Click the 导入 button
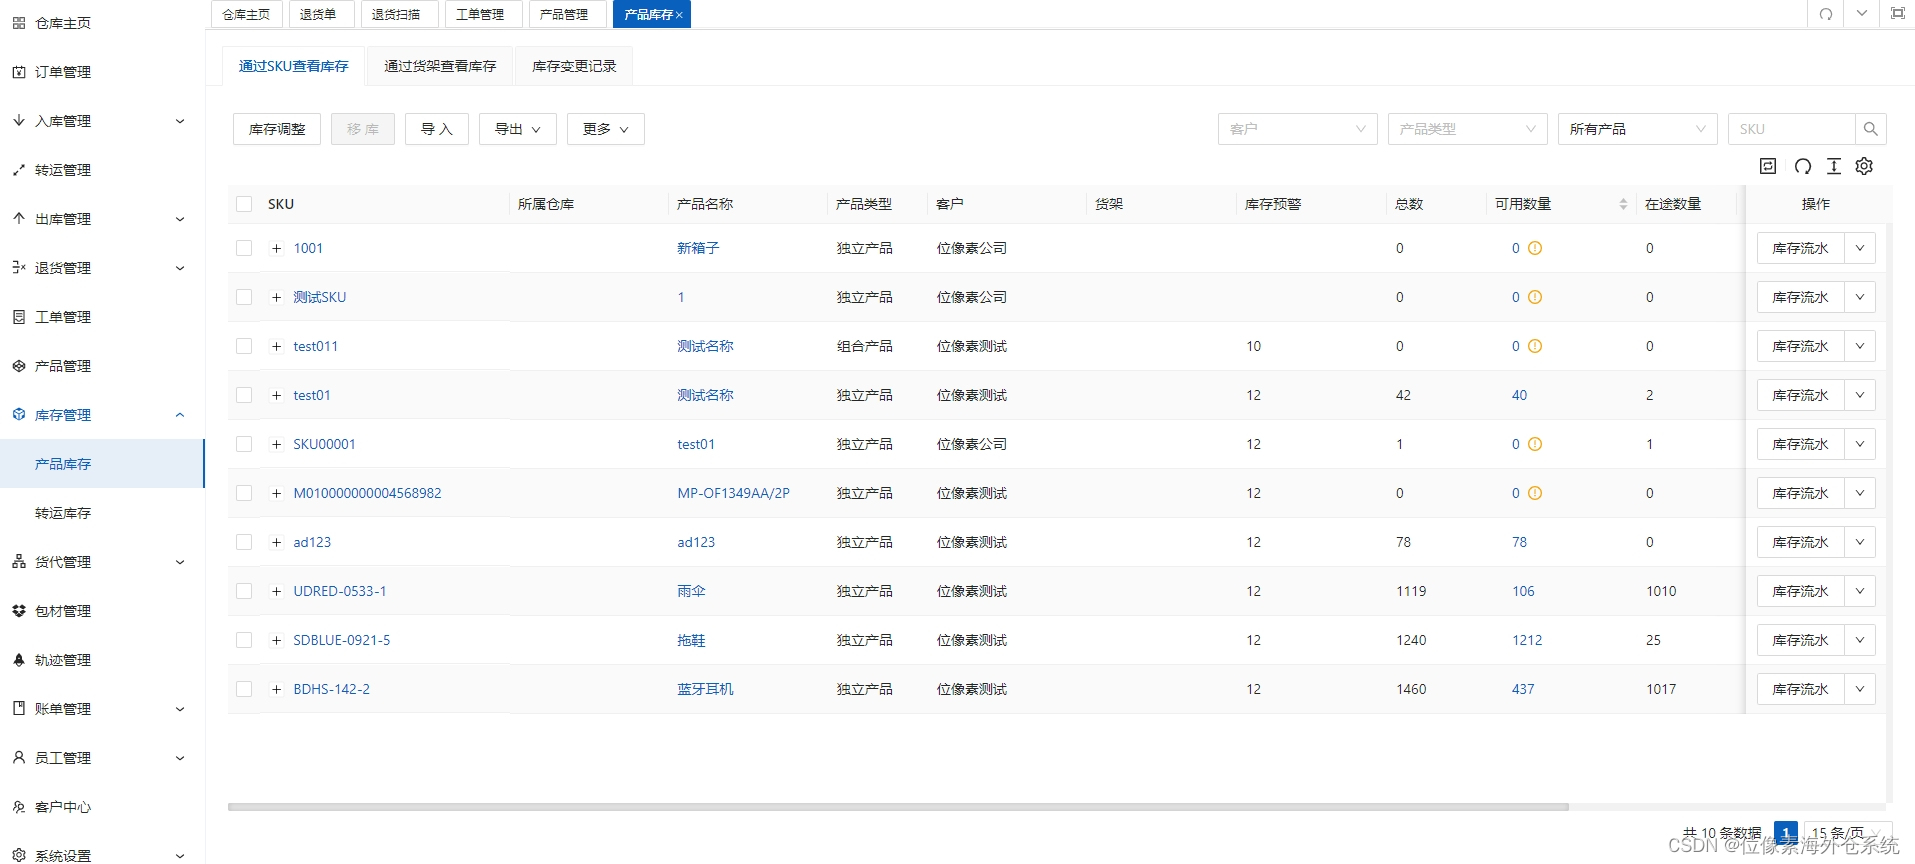This screenshot has width=1915, height=864. click(436, 129)
